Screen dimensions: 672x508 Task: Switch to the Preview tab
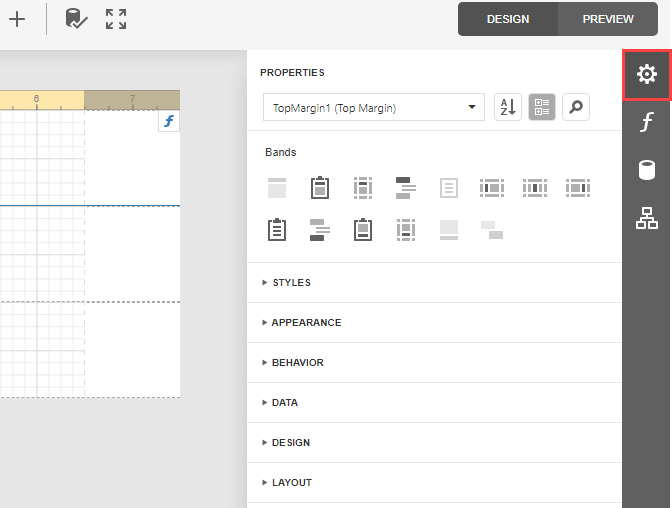point(608,19)
